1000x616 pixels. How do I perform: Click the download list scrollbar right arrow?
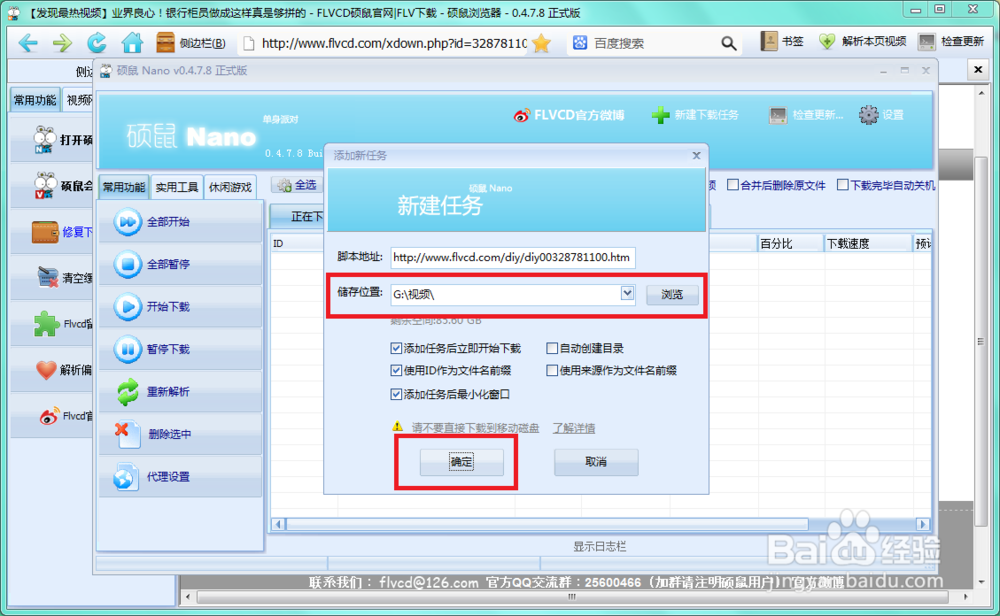point(923,524)
